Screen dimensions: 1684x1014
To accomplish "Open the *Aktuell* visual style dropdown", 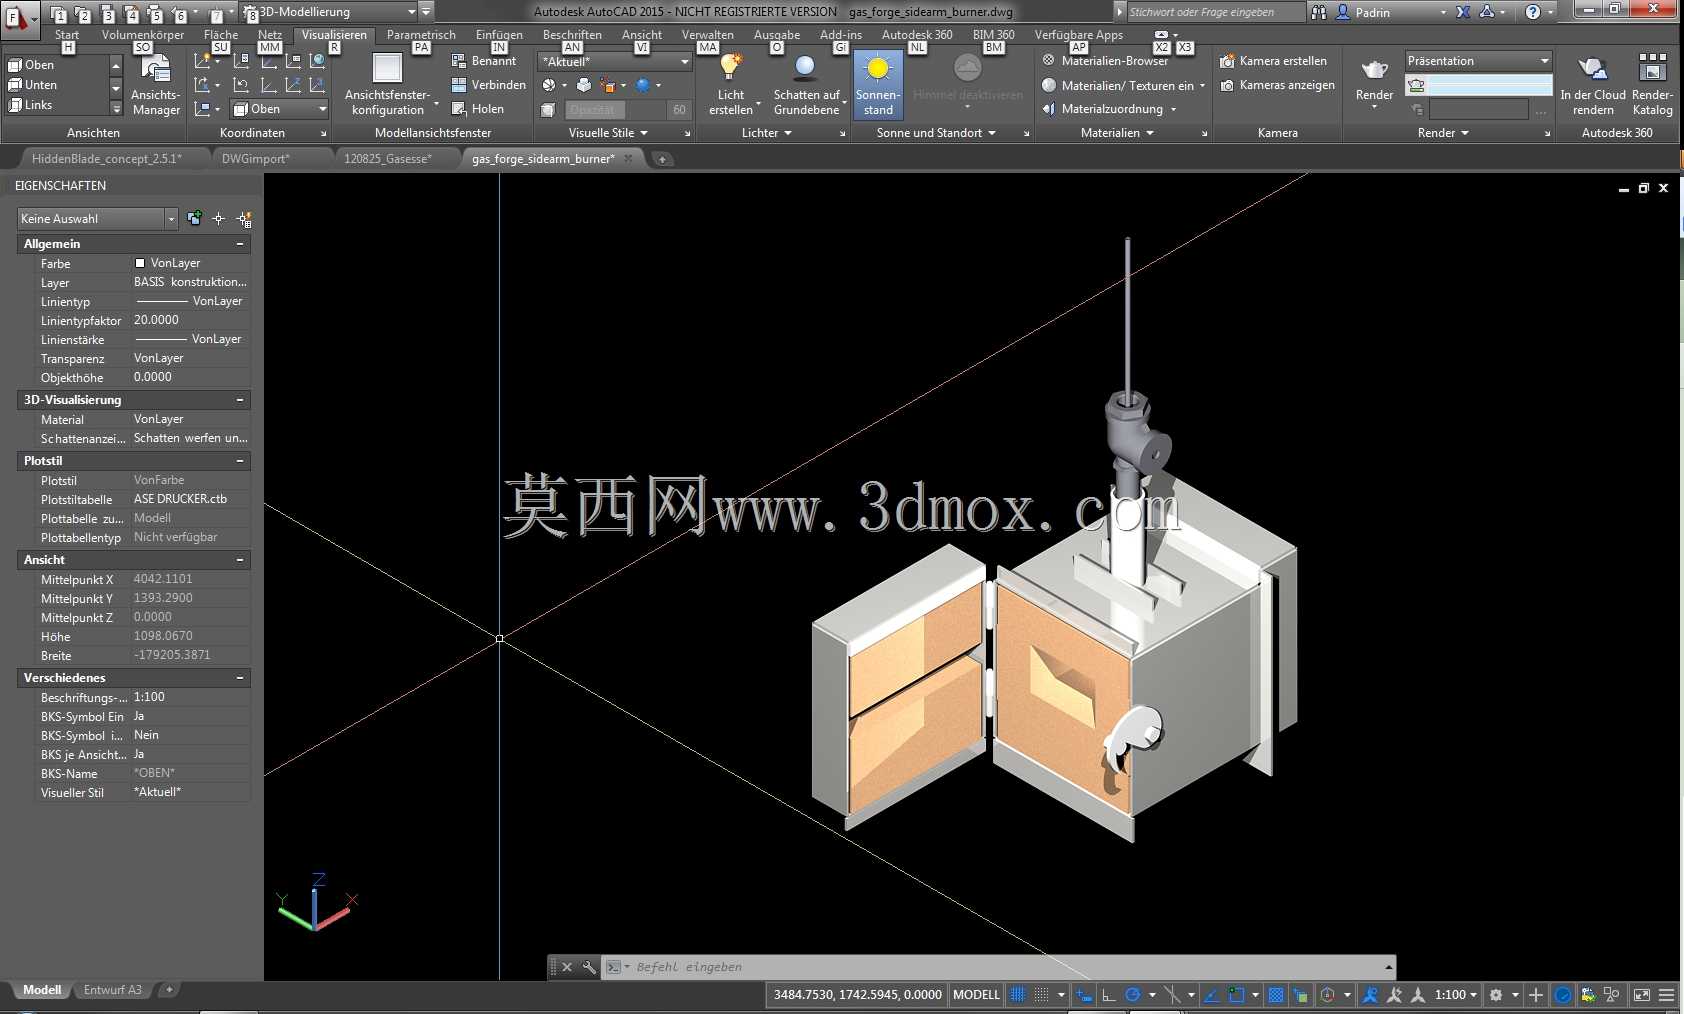I will click(615, 62).
